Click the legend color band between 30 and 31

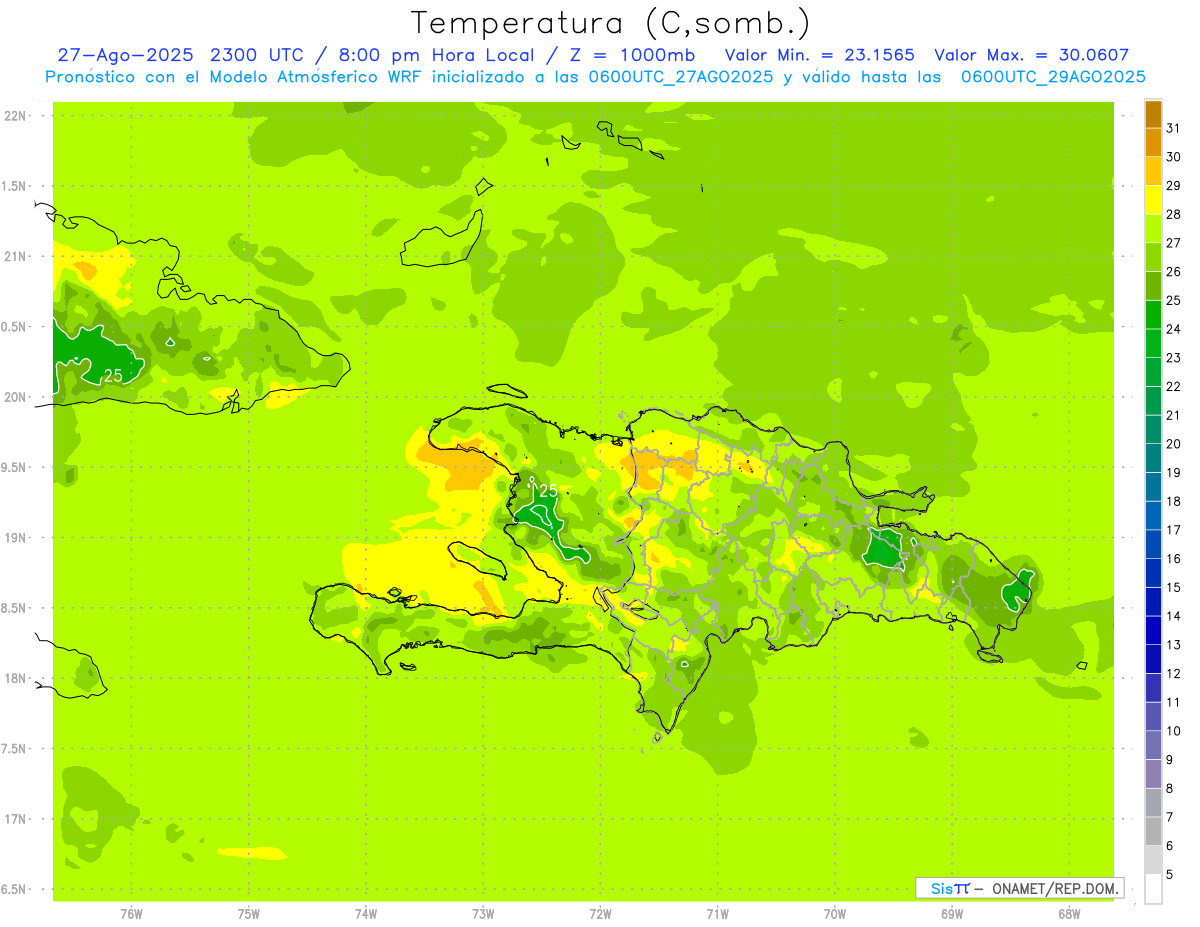pos(1153,142)
